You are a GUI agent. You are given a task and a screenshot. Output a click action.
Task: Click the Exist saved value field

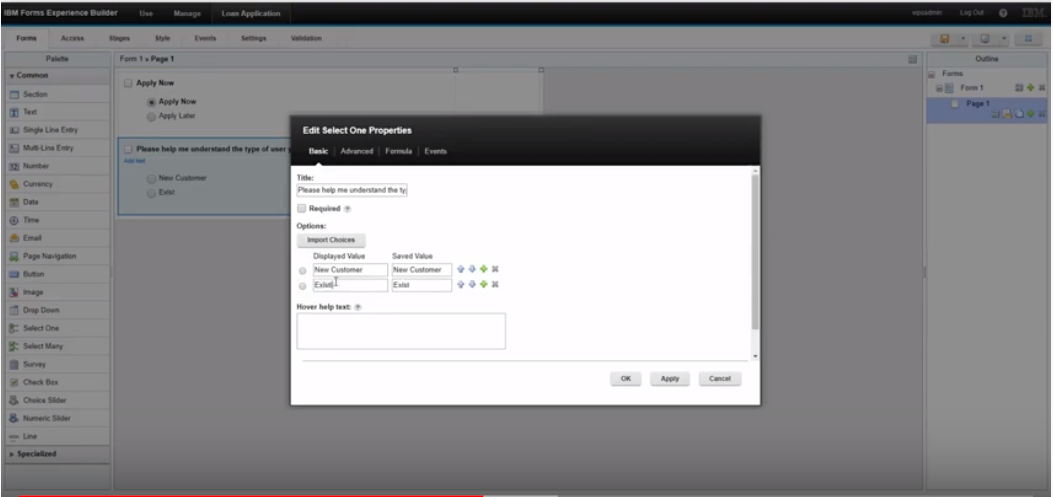[422, 285]
